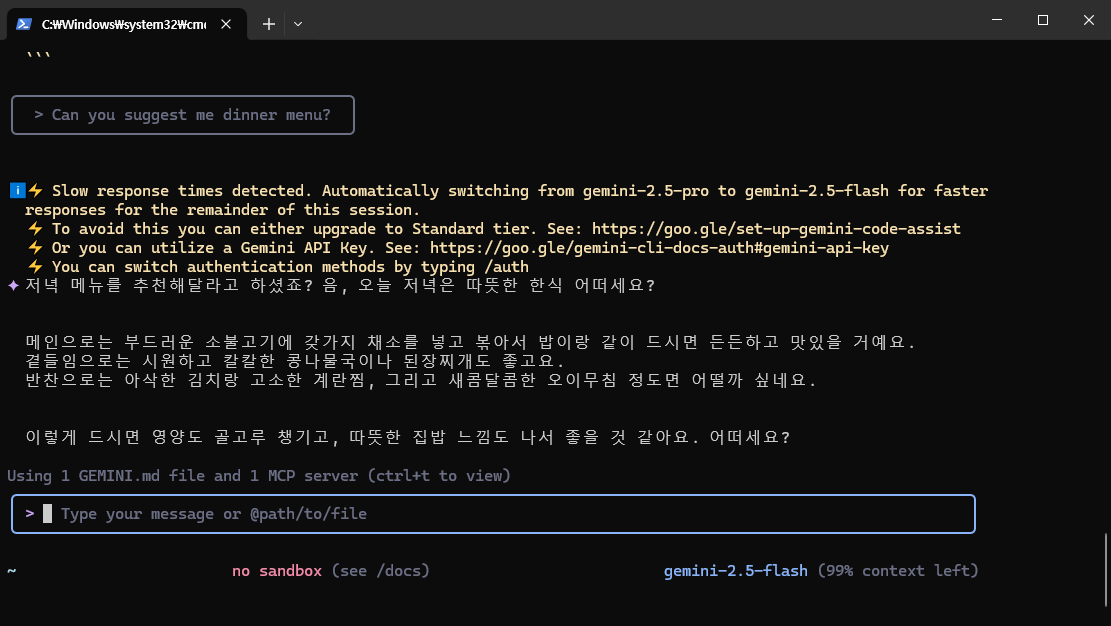Click the /auth command text
This screenshot has height=626, width=1111.
pyautogui.click(x=507, y=267)
